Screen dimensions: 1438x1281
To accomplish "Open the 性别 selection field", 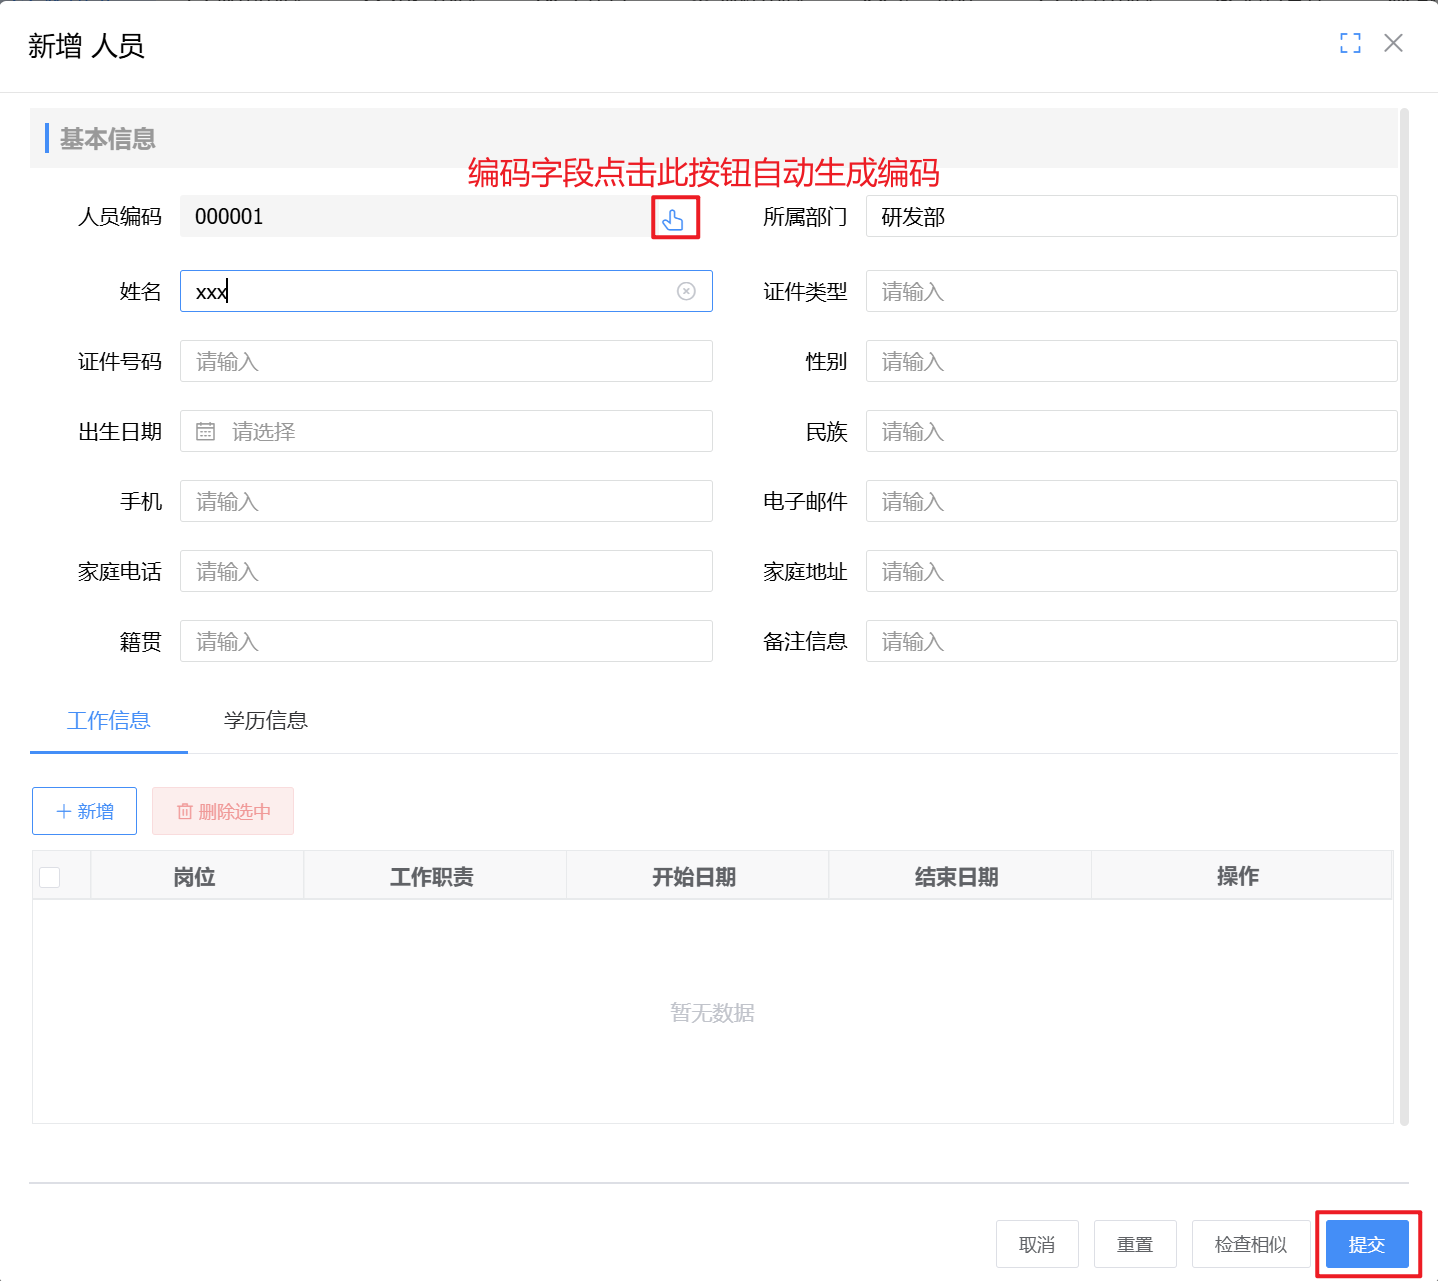I will click(x=1130, y=361).
